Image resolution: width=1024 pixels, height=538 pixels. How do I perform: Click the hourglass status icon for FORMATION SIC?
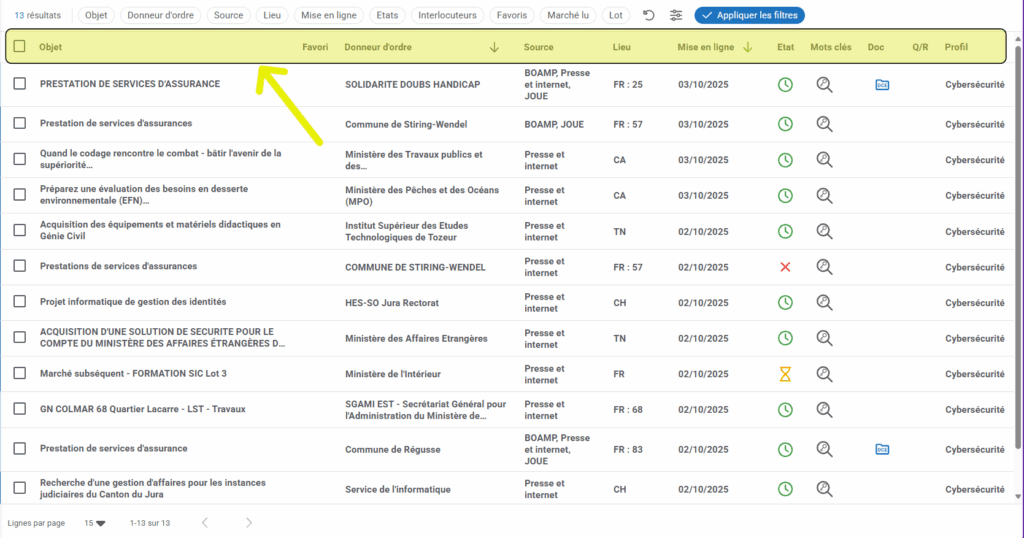click(785, 374)
